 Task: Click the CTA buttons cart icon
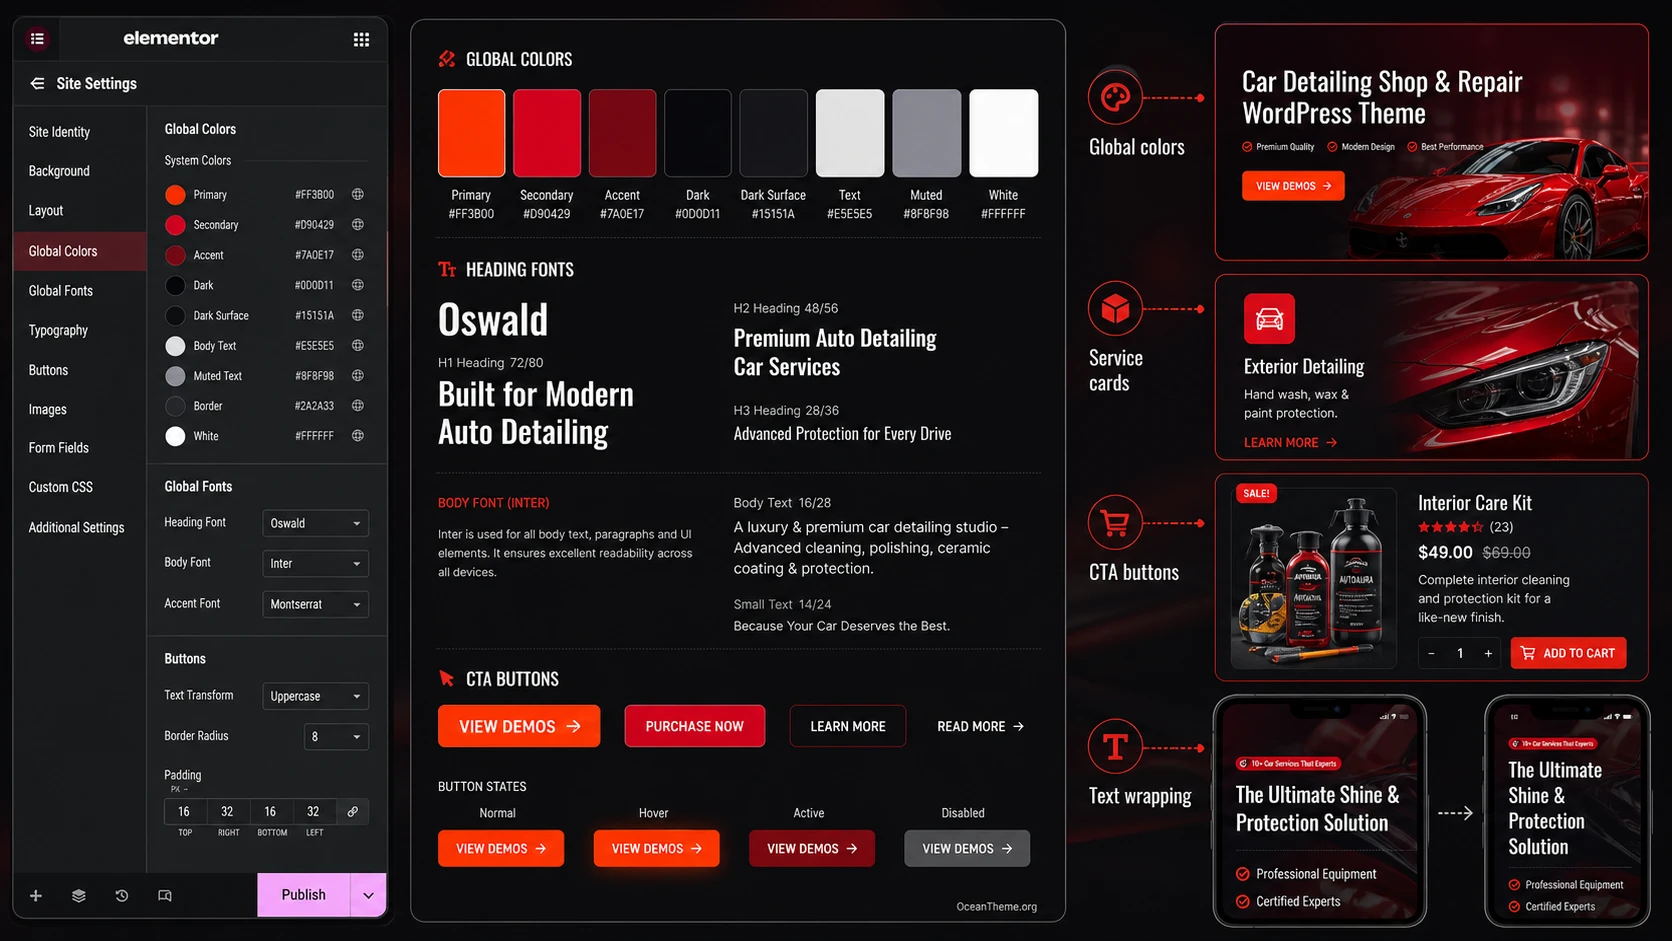1115,522
